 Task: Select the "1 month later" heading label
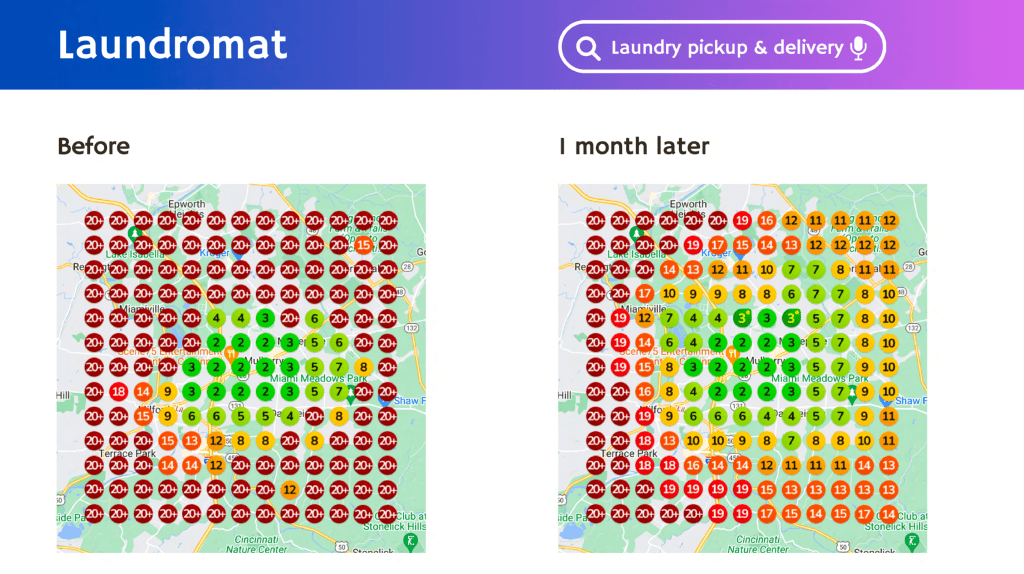(634, 146)
